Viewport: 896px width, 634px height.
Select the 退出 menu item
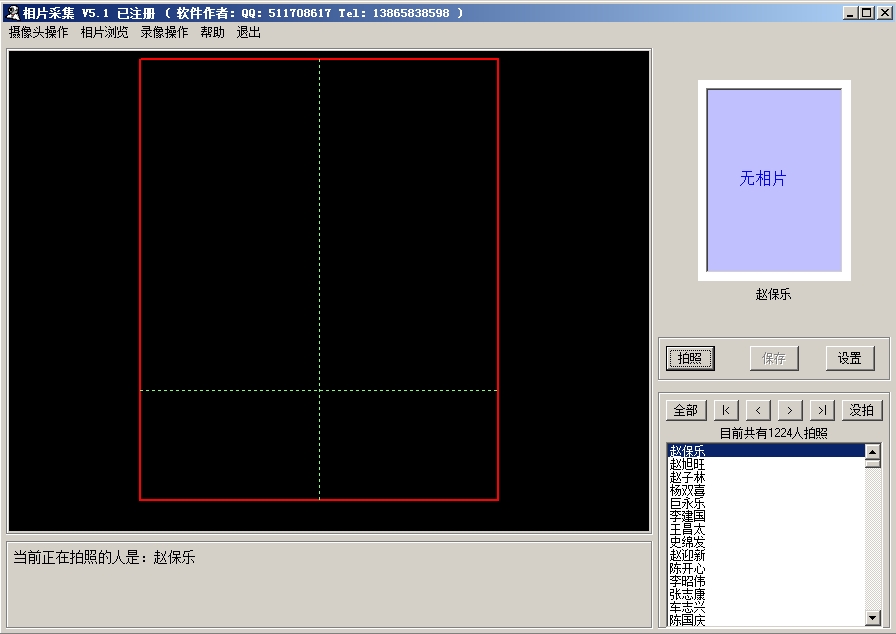[x=249, y=33]
